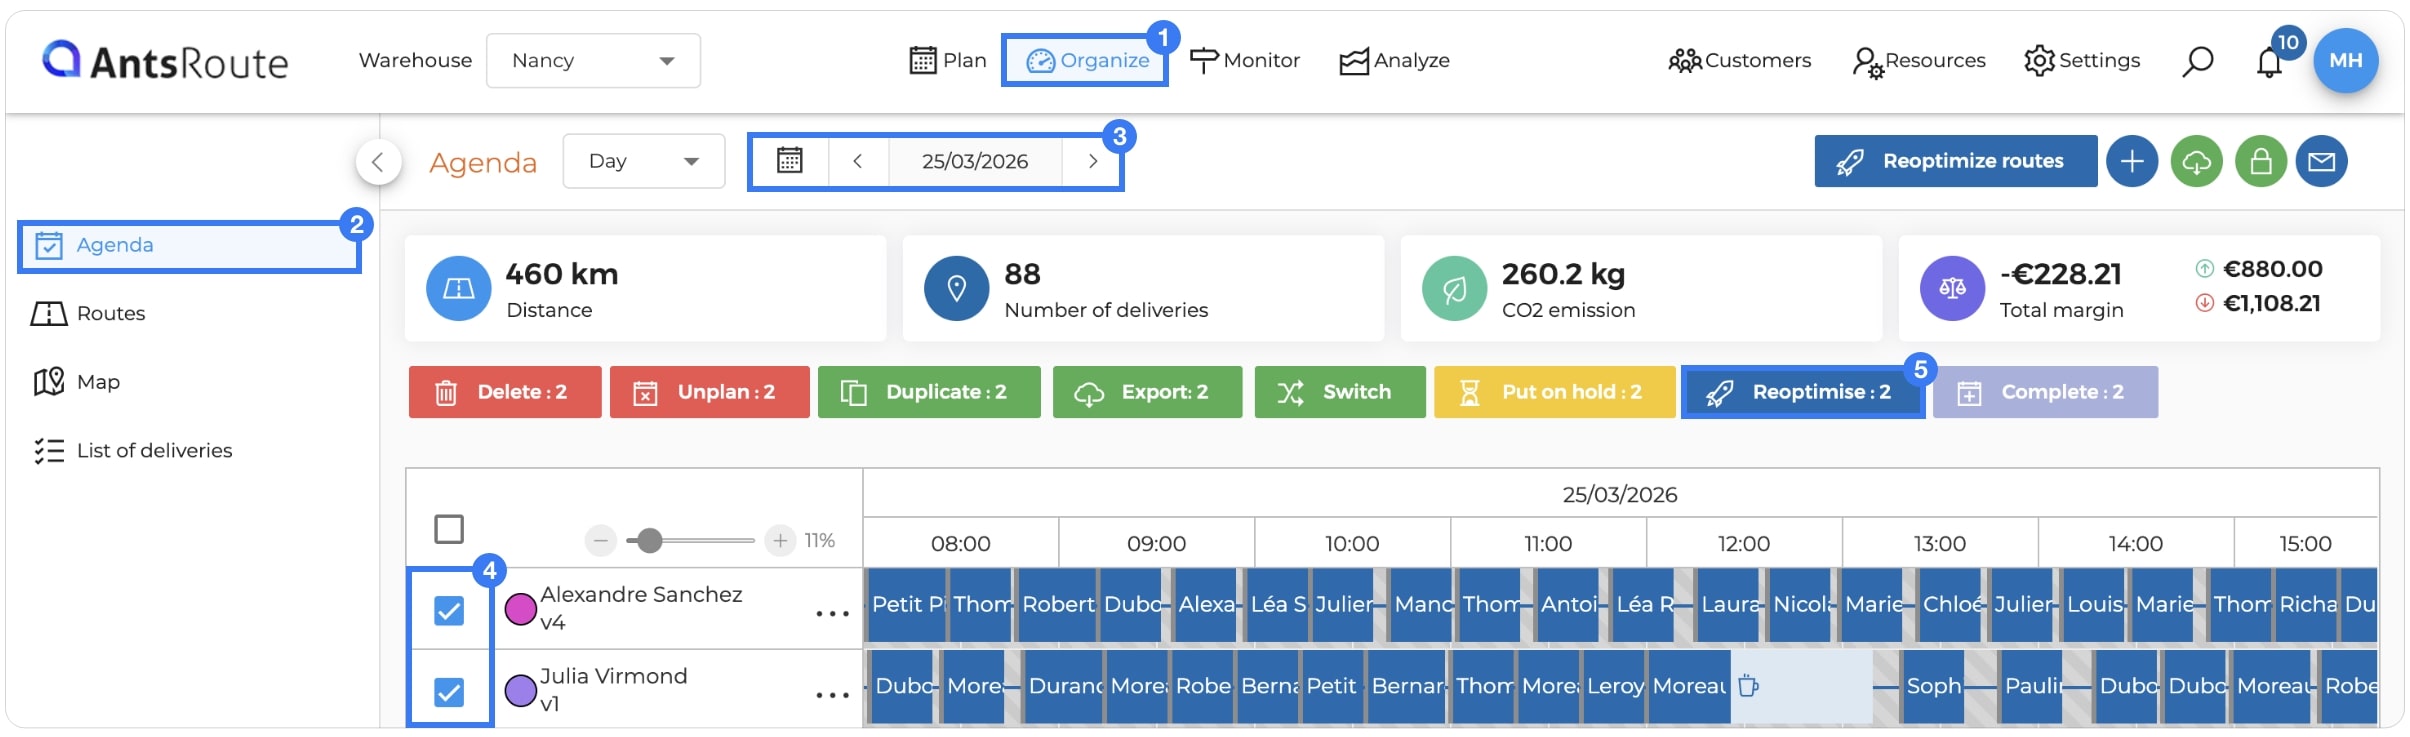Click the AntsRoute logo
The image size is (2410, 737).
[165, 61]
